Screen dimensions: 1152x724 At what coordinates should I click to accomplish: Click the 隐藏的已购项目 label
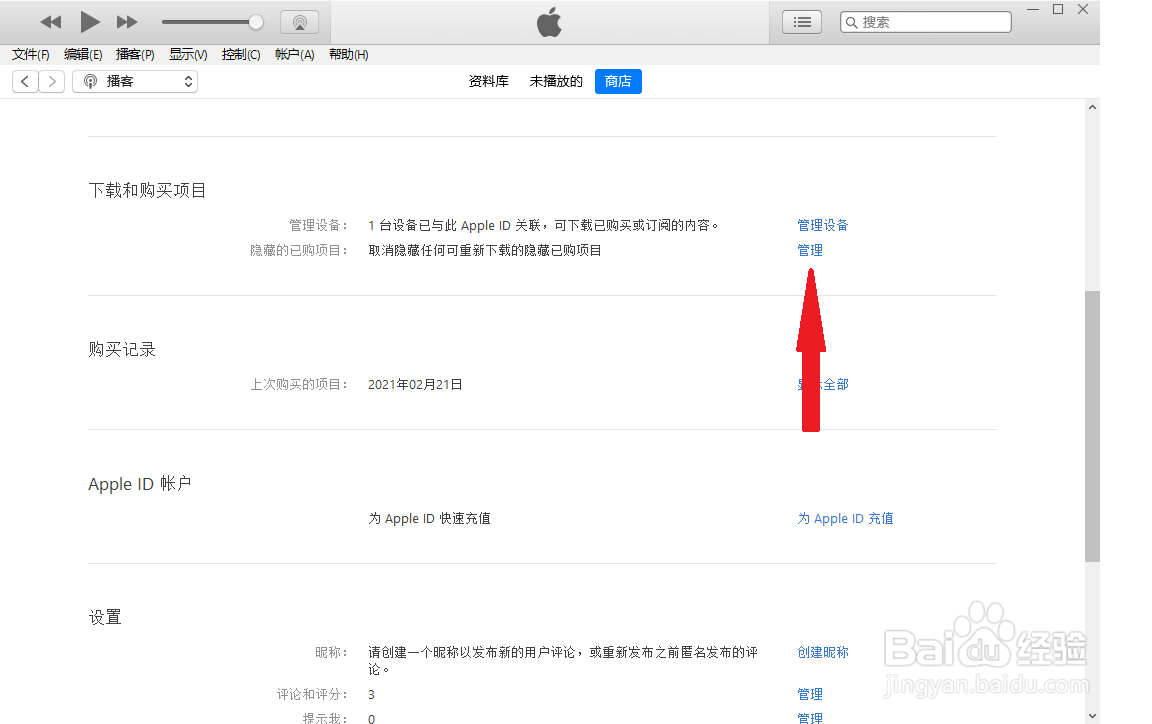tap(299, 250)
